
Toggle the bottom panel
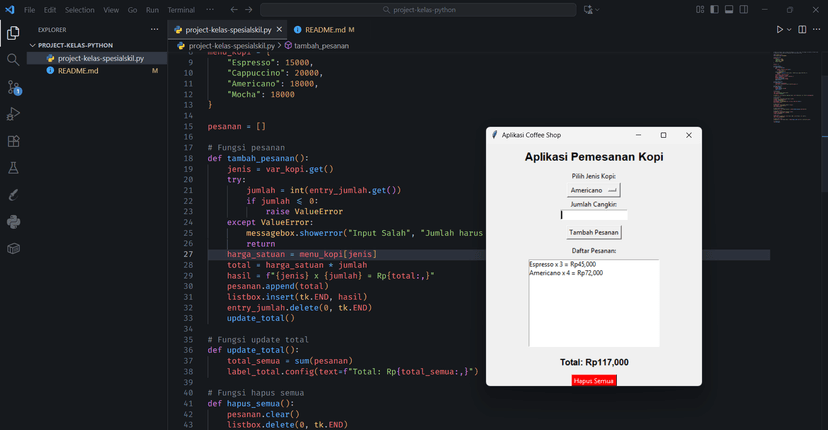click(729, 10)
